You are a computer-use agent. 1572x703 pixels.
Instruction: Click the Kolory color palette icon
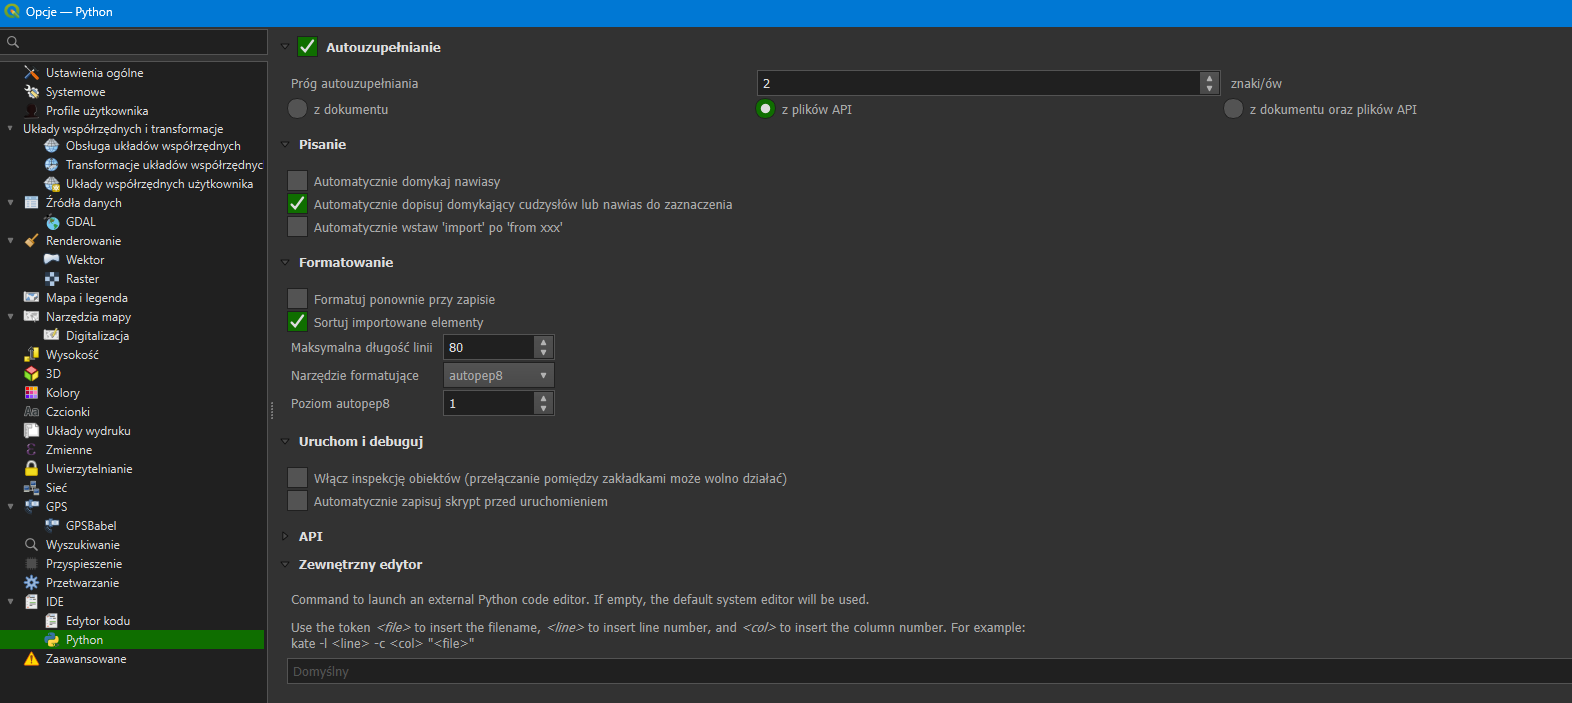click(x=32, y=393)
